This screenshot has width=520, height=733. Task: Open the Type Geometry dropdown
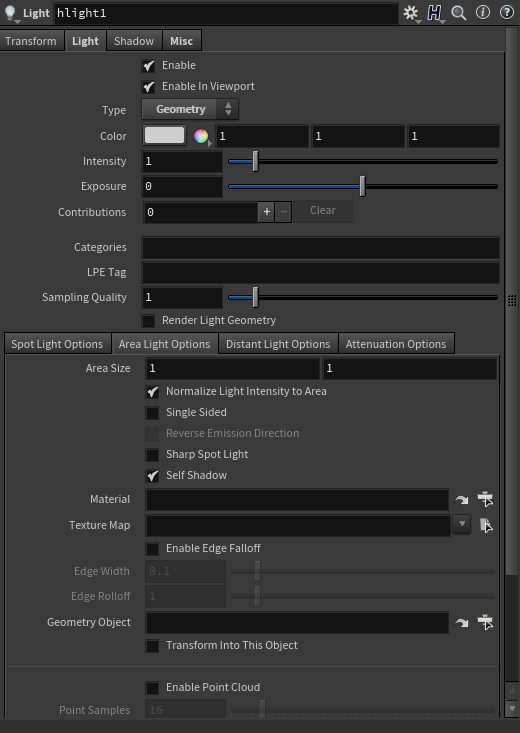pyautogui.click(x=190, y=109)
